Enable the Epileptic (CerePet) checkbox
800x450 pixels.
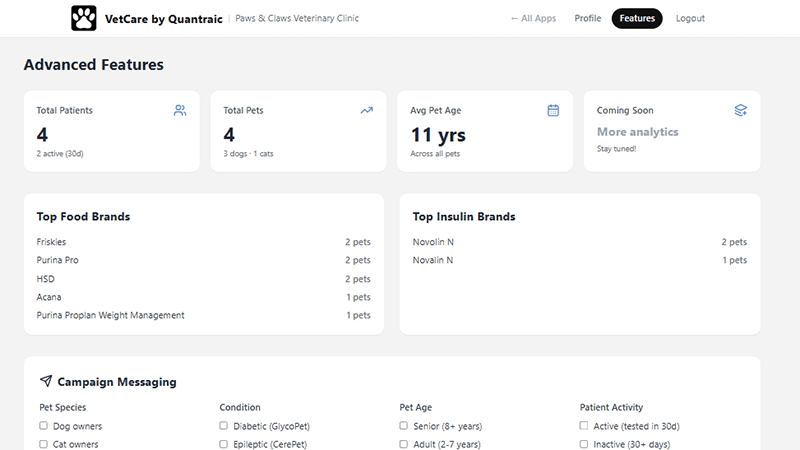(x=223, y=444)
